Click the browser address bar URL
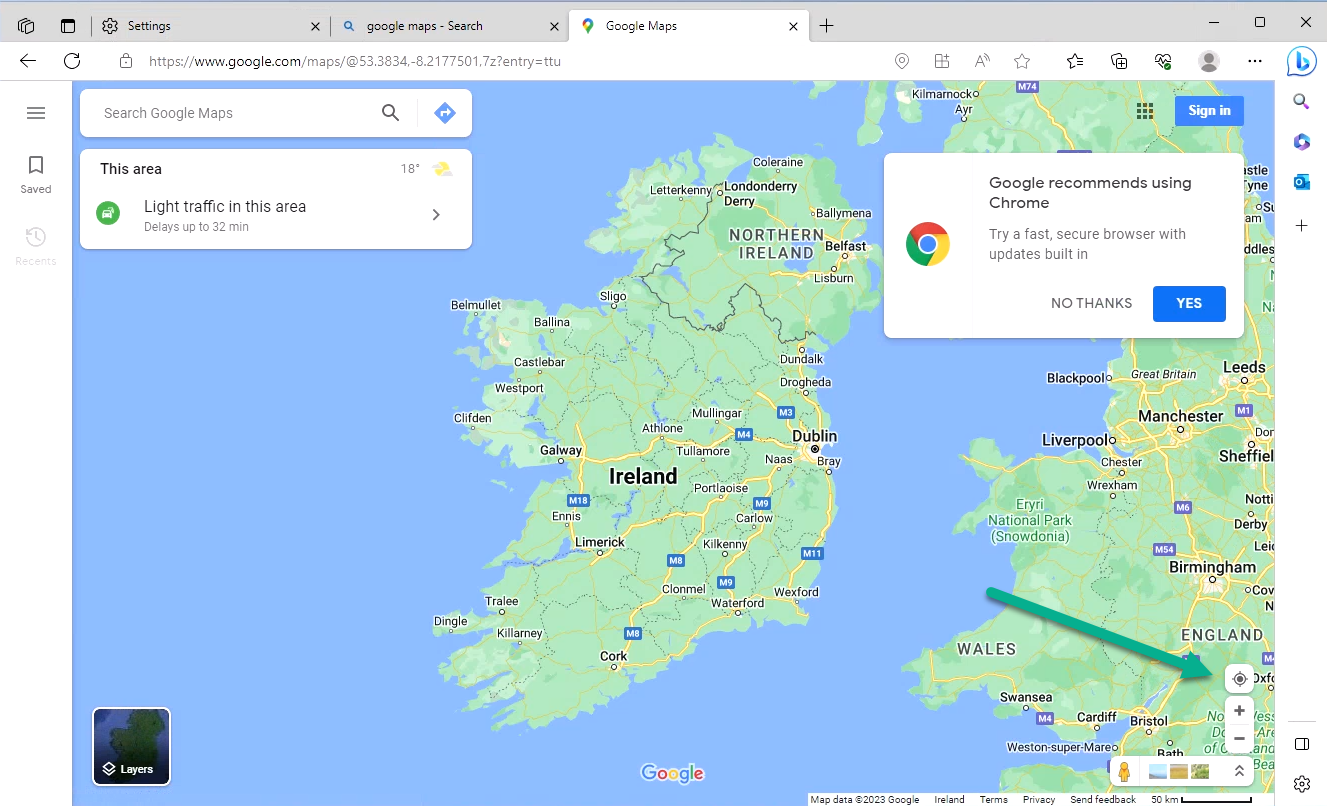1327x806 pixels. pyautogui.click(x=354, y=61)
